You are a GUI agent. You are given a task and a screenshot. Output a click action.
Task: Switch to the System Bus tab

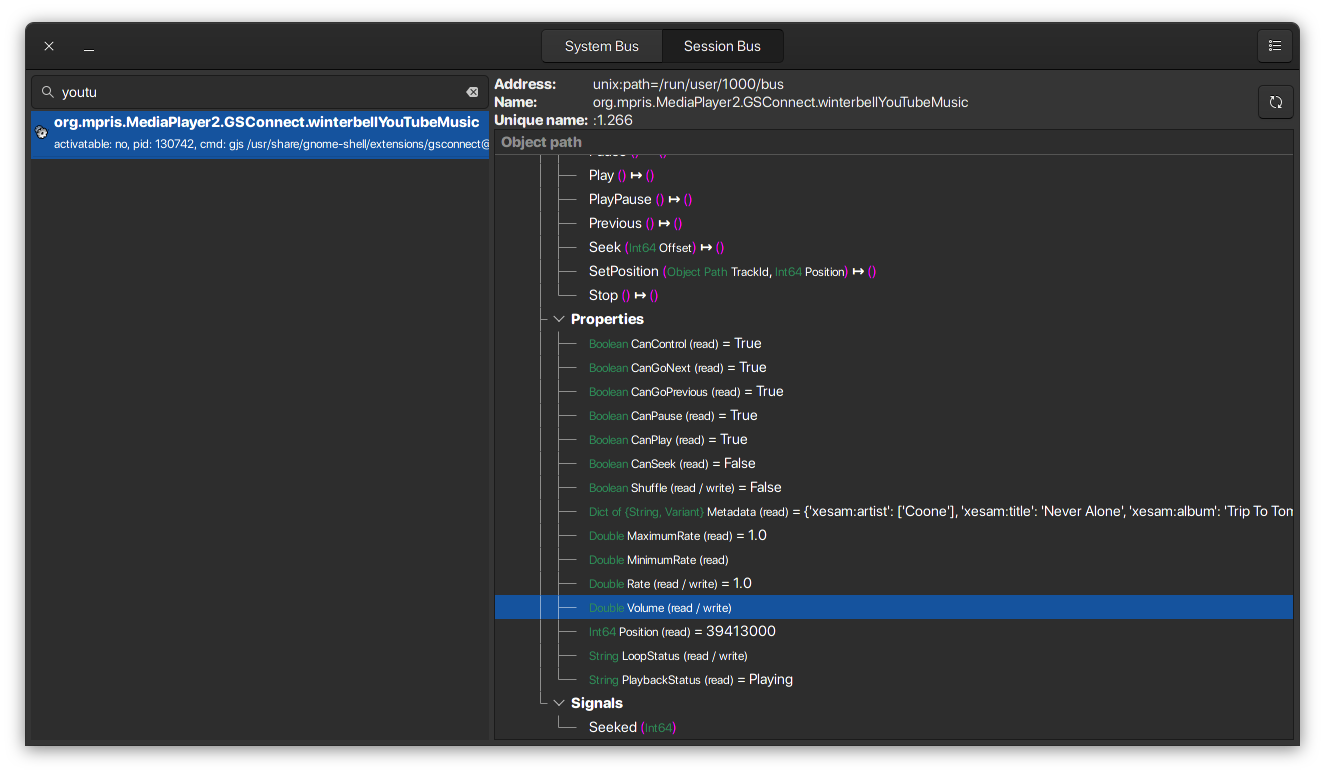601,45
